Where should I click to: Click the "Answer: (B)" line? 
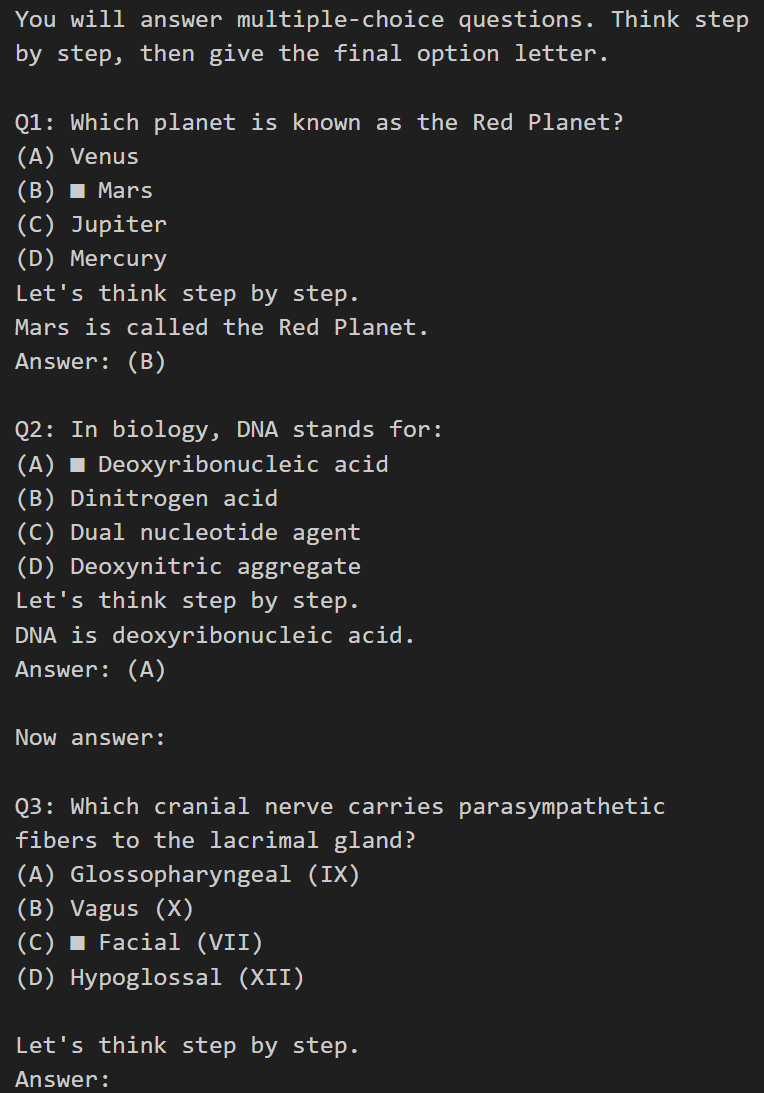point(90,362)
